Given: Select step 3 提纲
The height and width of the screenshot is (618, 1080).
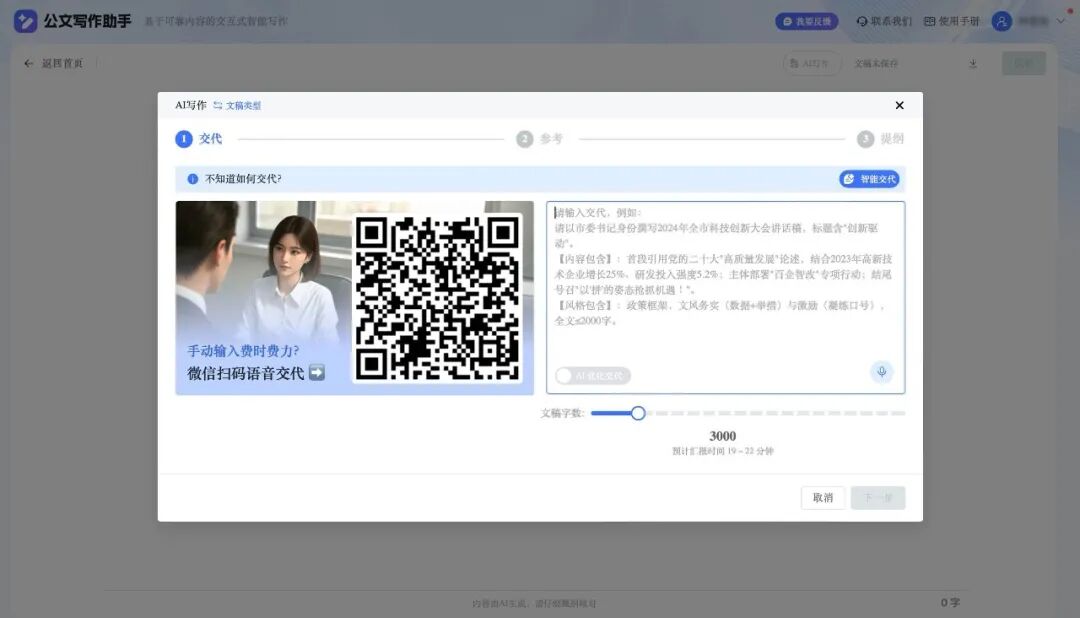Looking at the screenshot, I should tap(880, 139).
